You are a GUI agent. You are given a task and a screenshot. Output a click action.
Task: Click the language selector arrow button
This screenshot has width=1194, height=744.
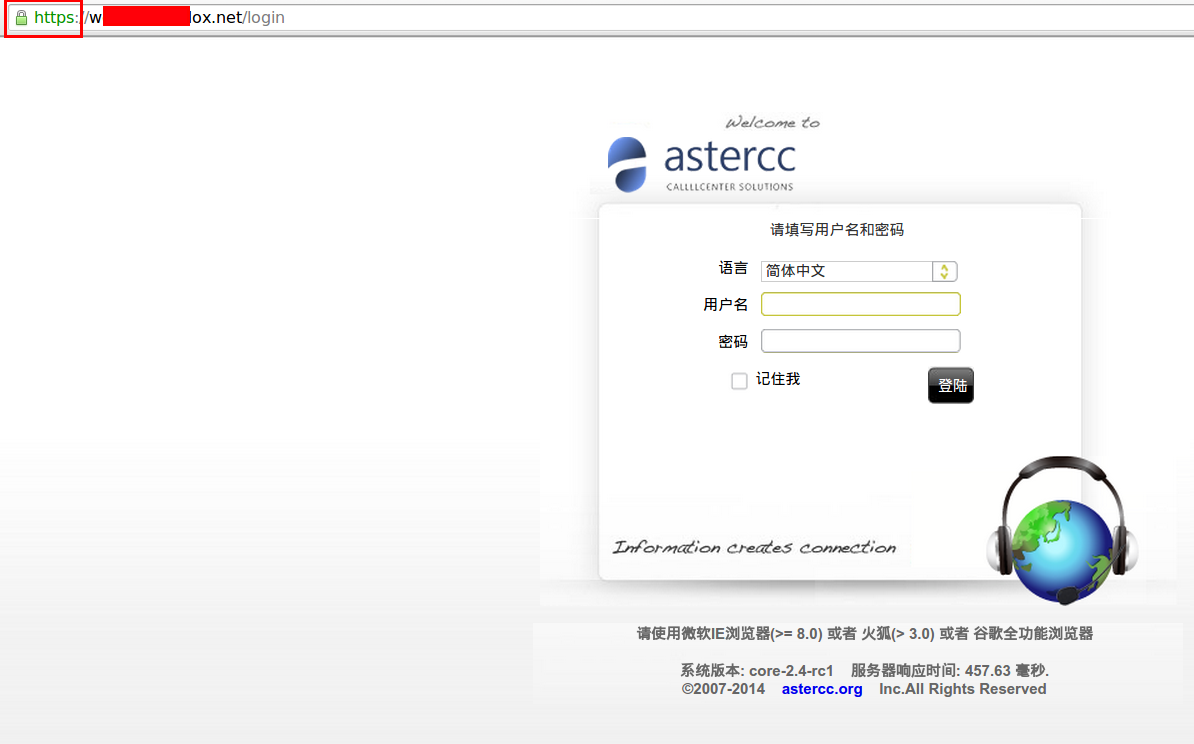[x=945, y=271]
